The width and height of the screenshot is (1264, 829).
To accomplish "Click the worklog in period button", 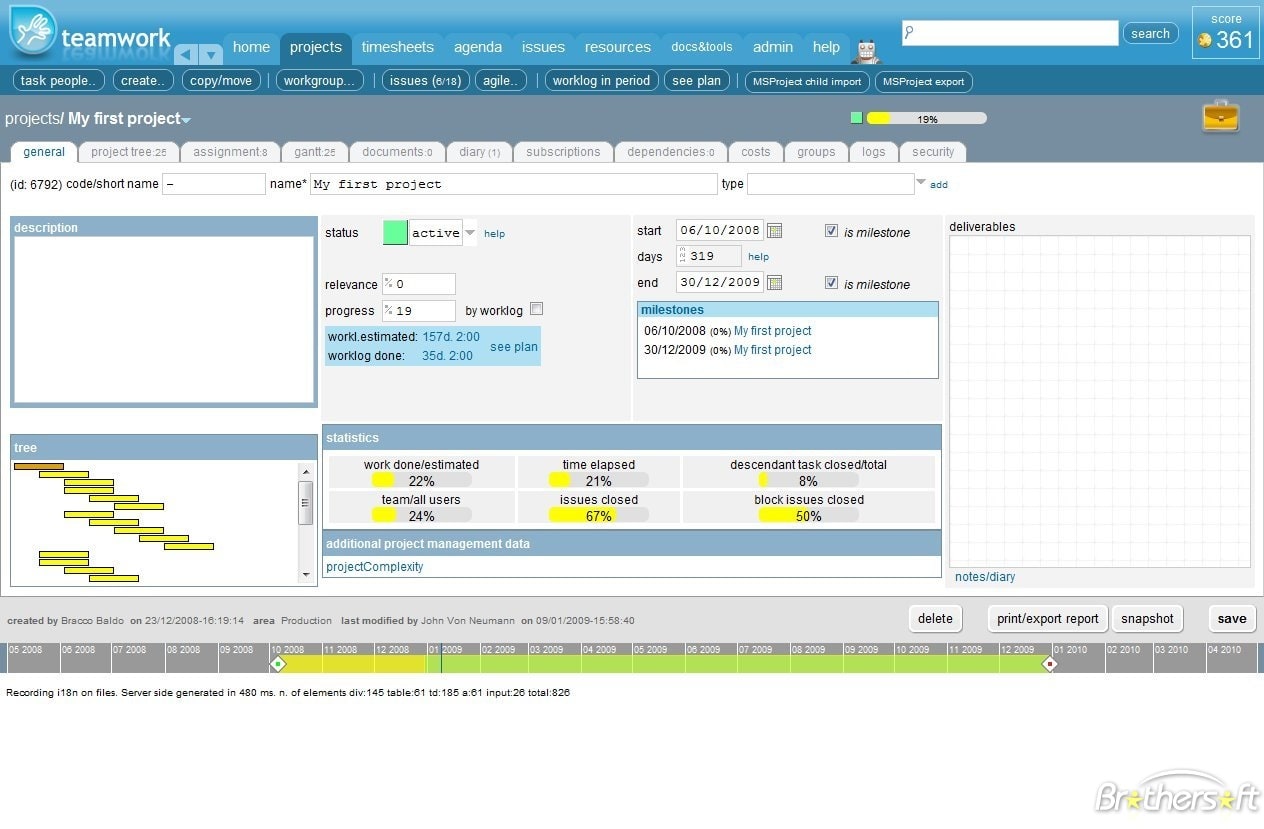I will click(601, 81).
